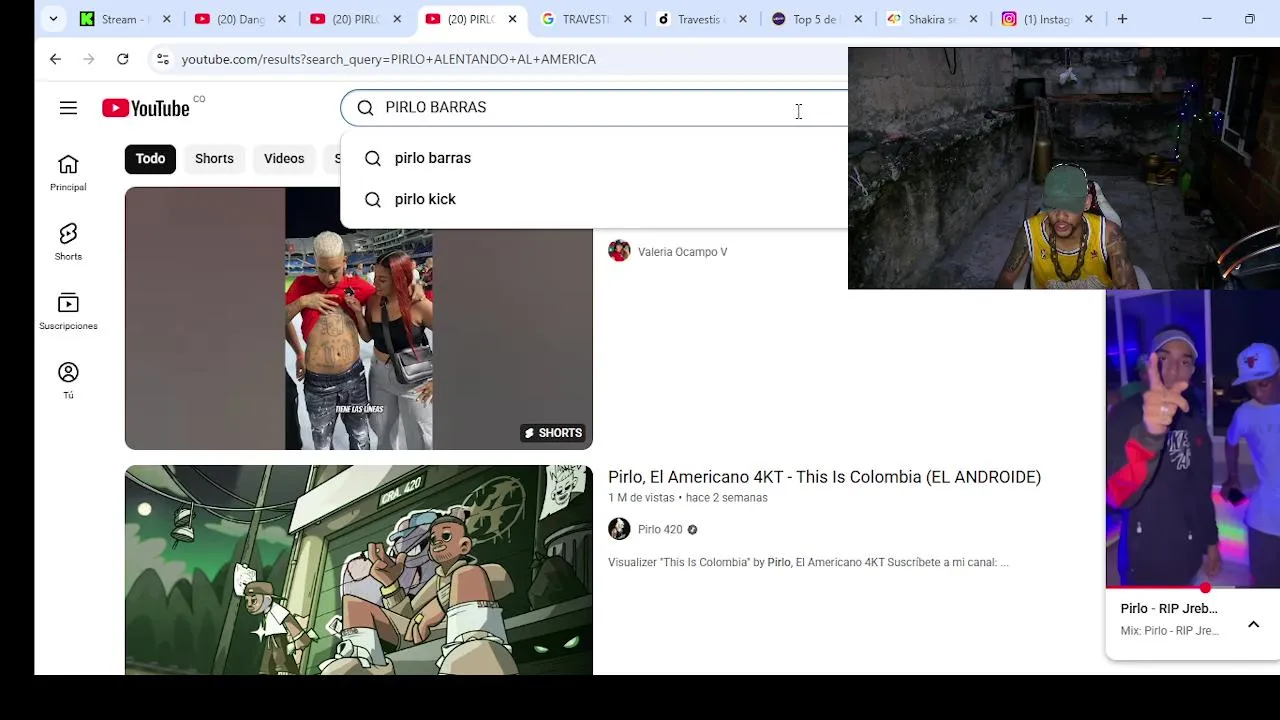Close the TRAVESTI tab
Viewport: 1280px width, 720px height.
point(628,19)
